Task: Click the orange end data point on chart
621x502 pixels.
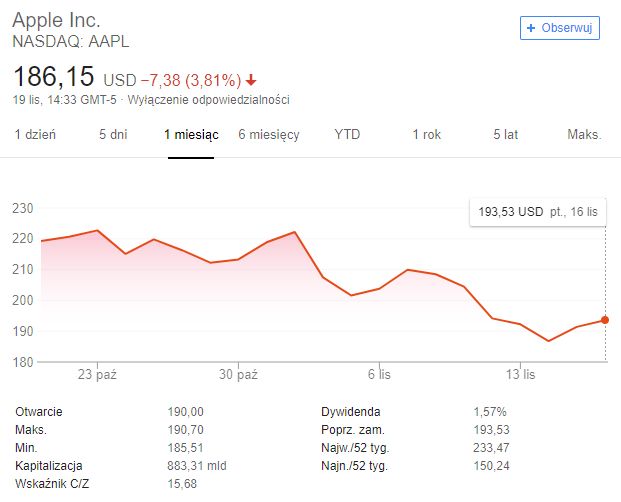Action: [x=604, y=320]
